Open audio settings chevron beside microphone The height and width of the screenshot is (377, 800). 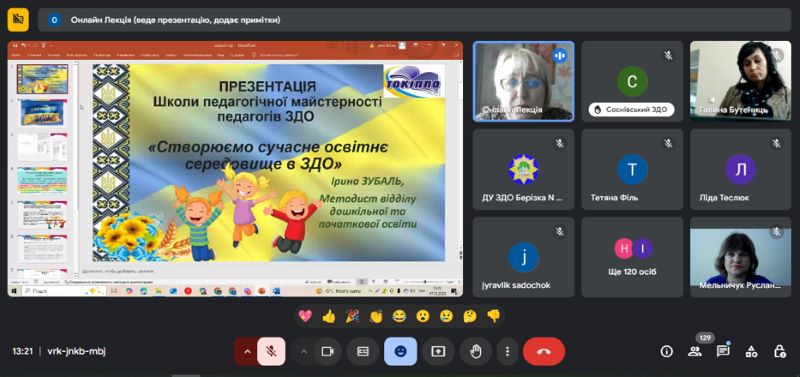247,351
